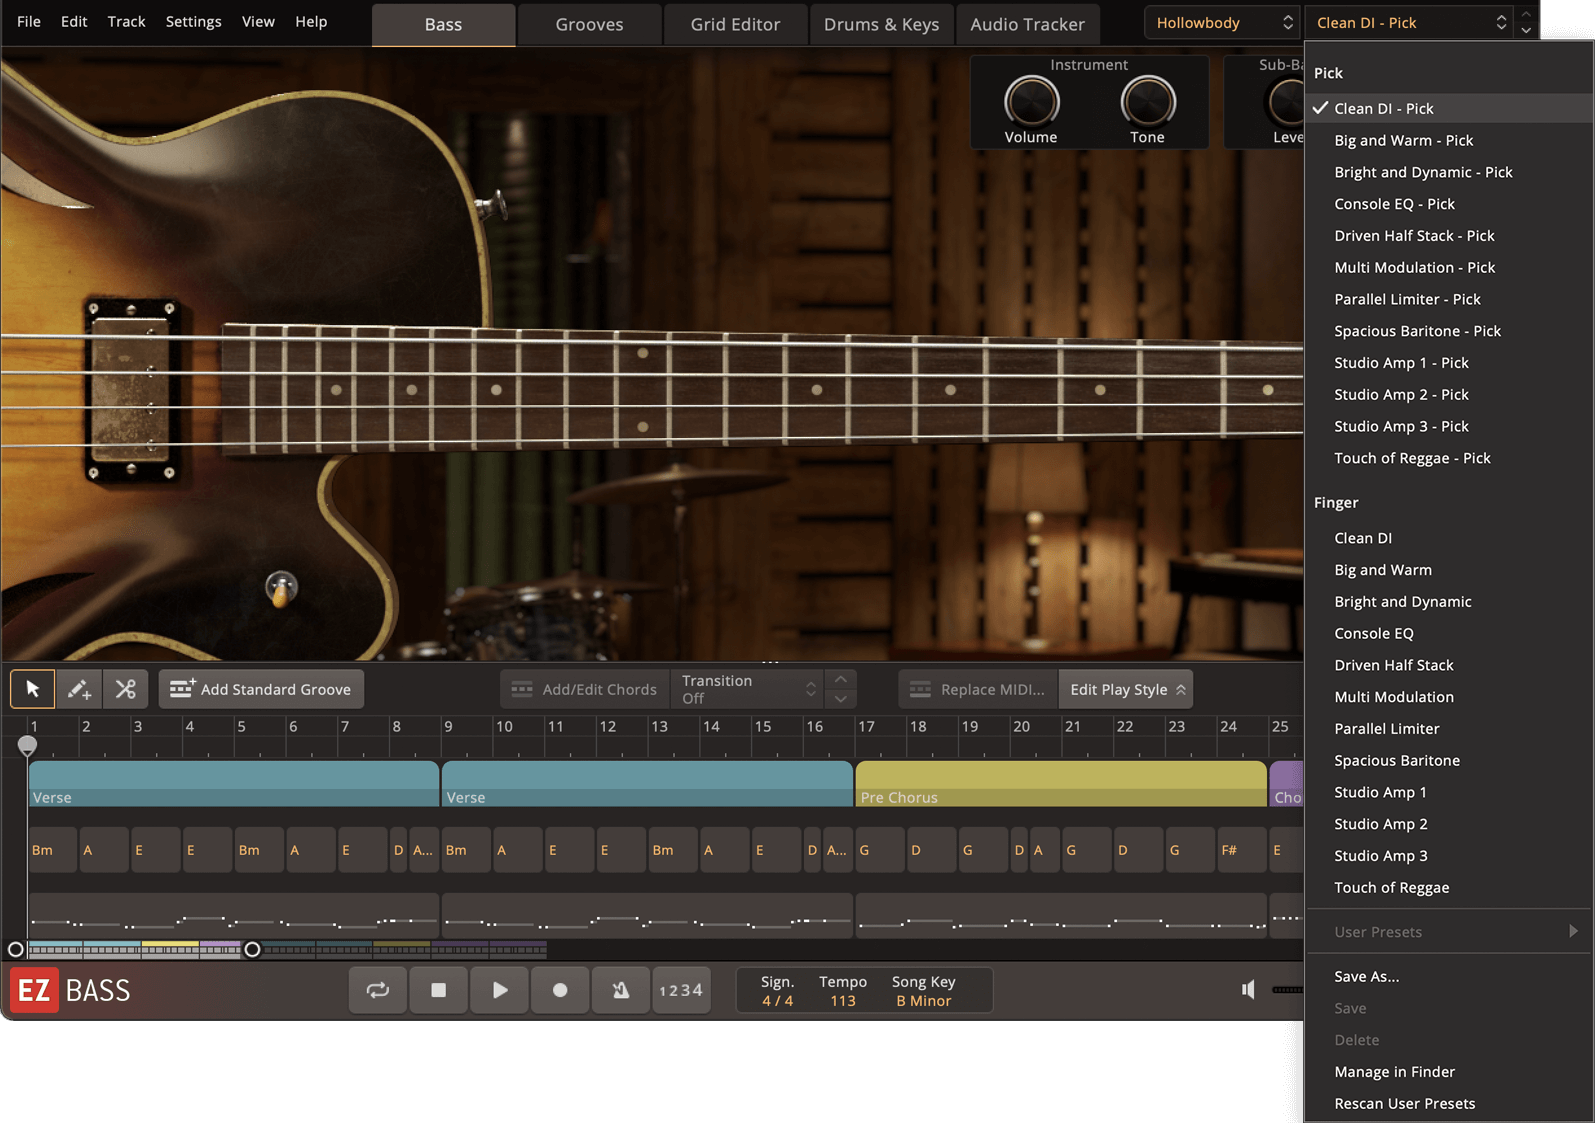This screenshot has height=1123, width=1595.
Task: Select Bright and Dynamic - Pick preset
Action: pyautogui.click(x=1448, y=172)
